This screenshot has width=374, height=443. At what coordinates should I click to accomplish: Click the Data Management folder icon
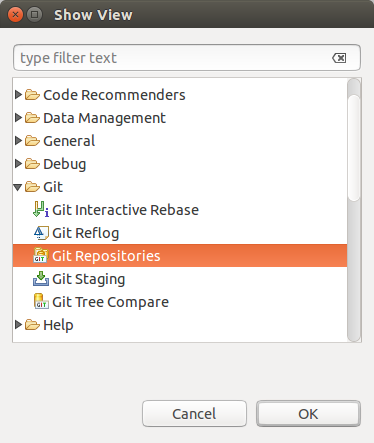(32, 118)
